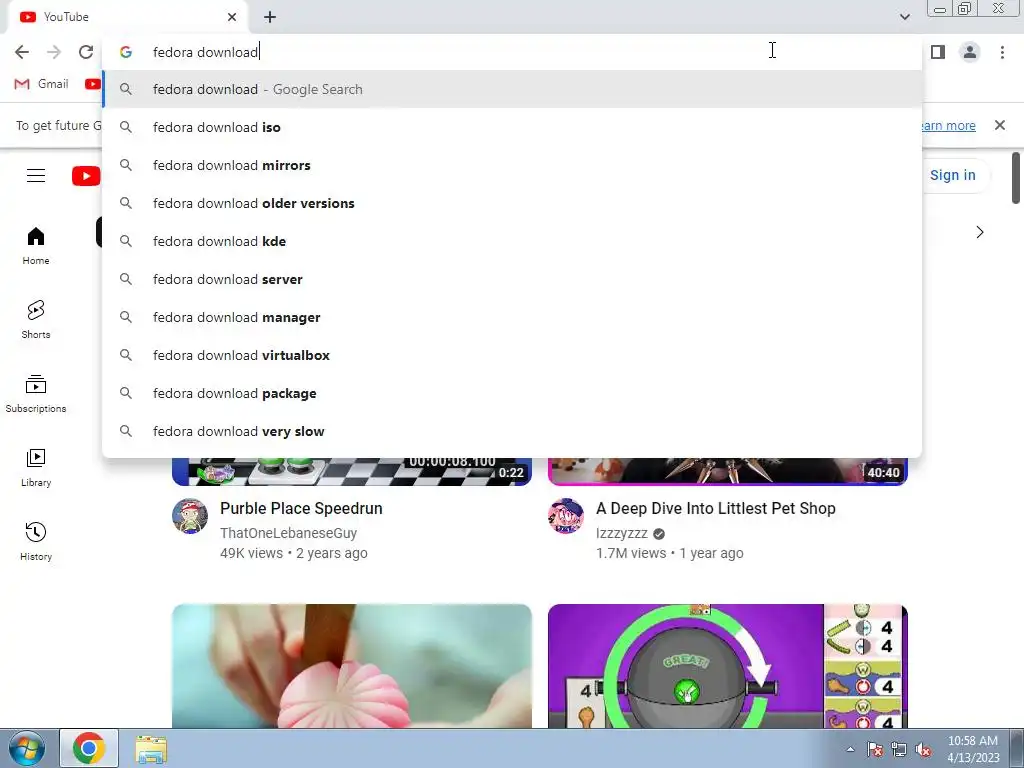This screenshot has height=768, width=1024.
Task: Select 'fedora download manager' suggestion
Action: tap(512, 317)
